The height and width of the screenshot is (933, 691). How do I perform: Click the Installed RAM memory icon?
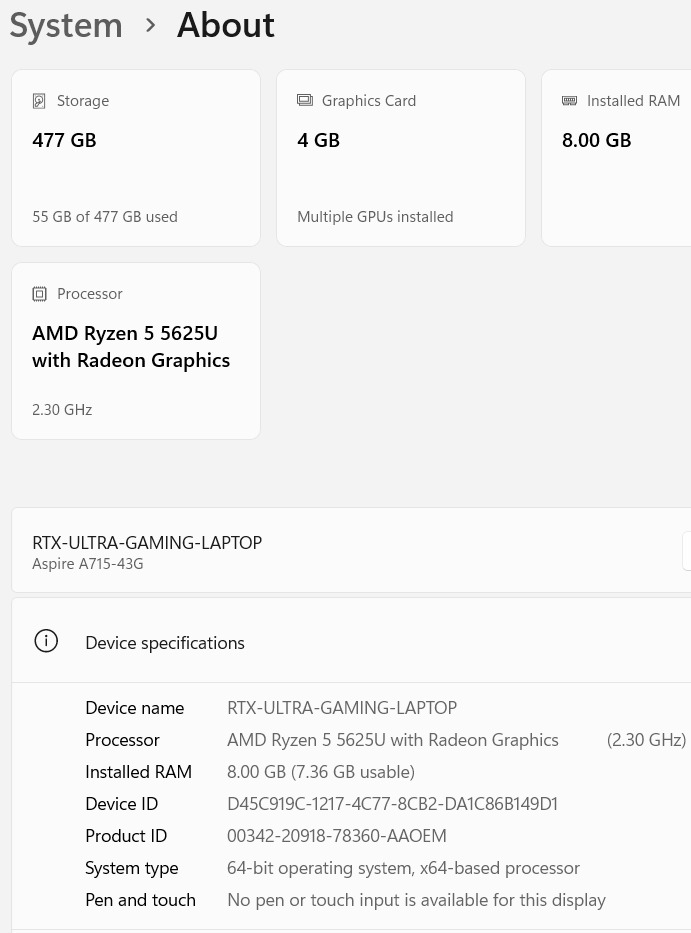(570, 101)
